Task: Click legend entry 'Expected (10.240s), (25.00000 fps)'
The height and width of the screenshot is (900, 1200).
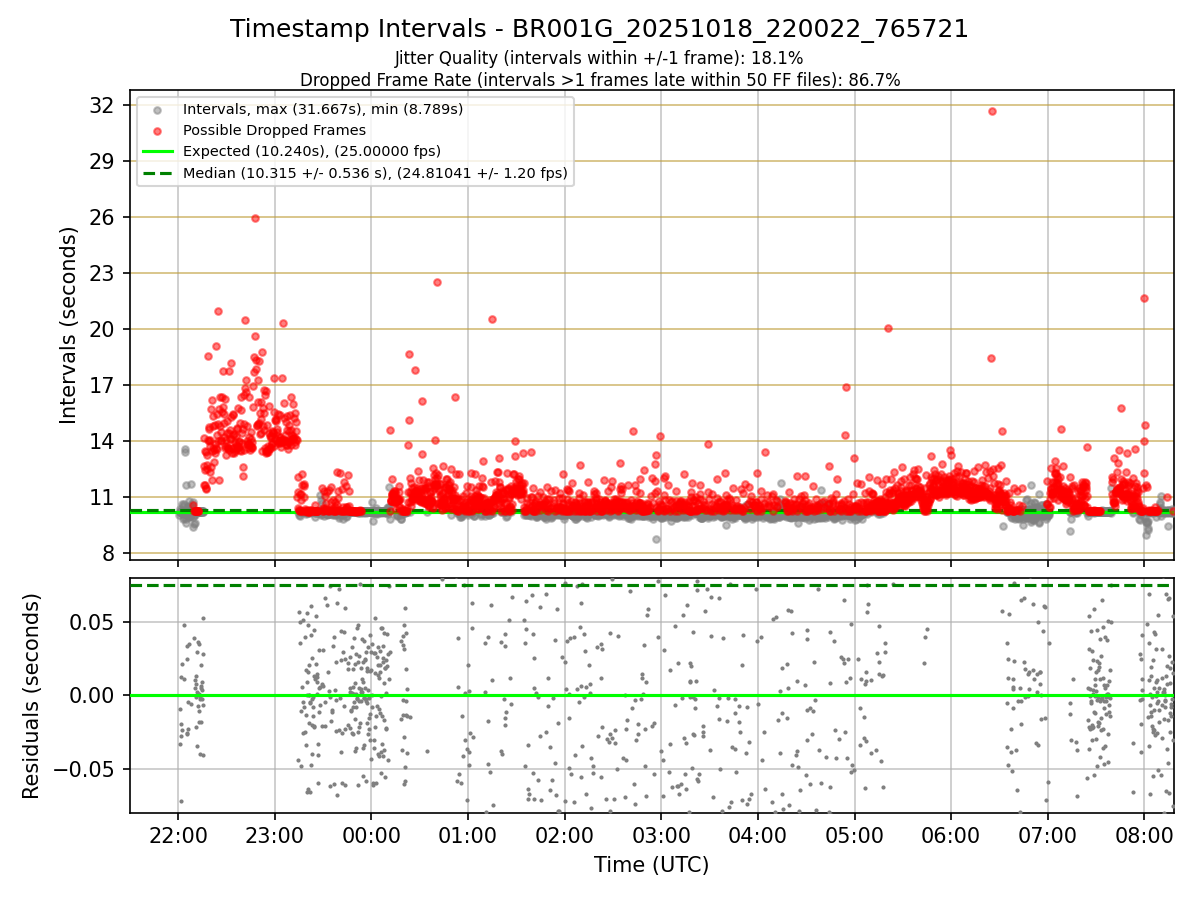Action: click(x=311, y=151)
